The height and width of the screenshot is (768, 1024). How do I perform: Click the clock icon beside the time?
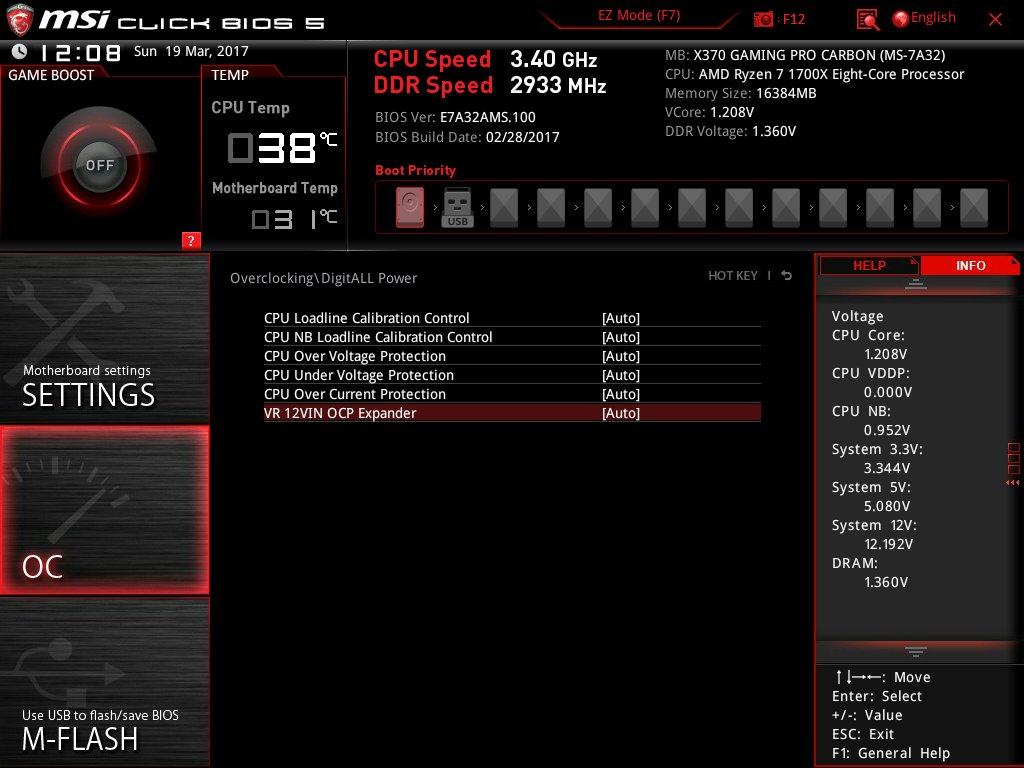point(20,51)
